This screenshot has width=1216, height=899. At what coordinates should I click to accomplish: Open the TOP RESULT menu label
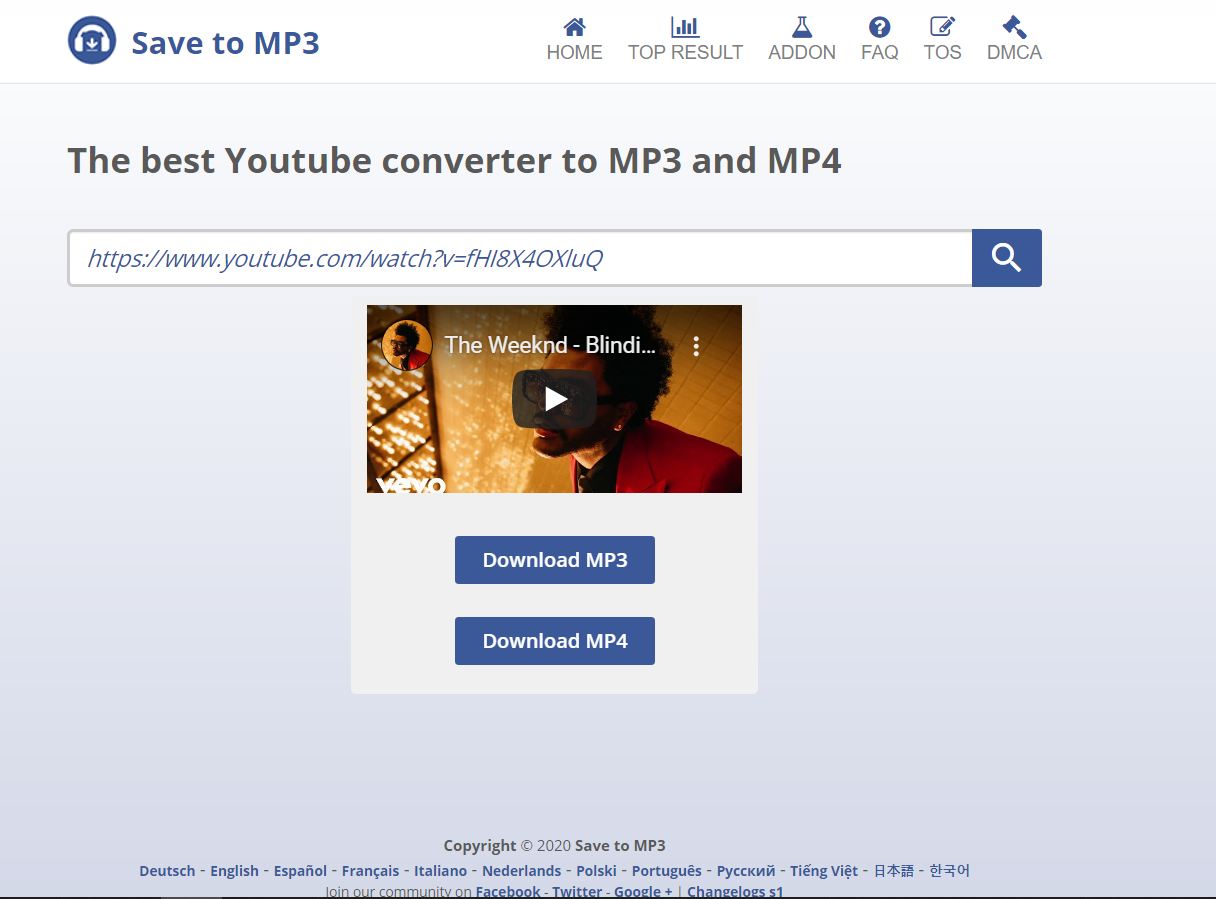685,52
